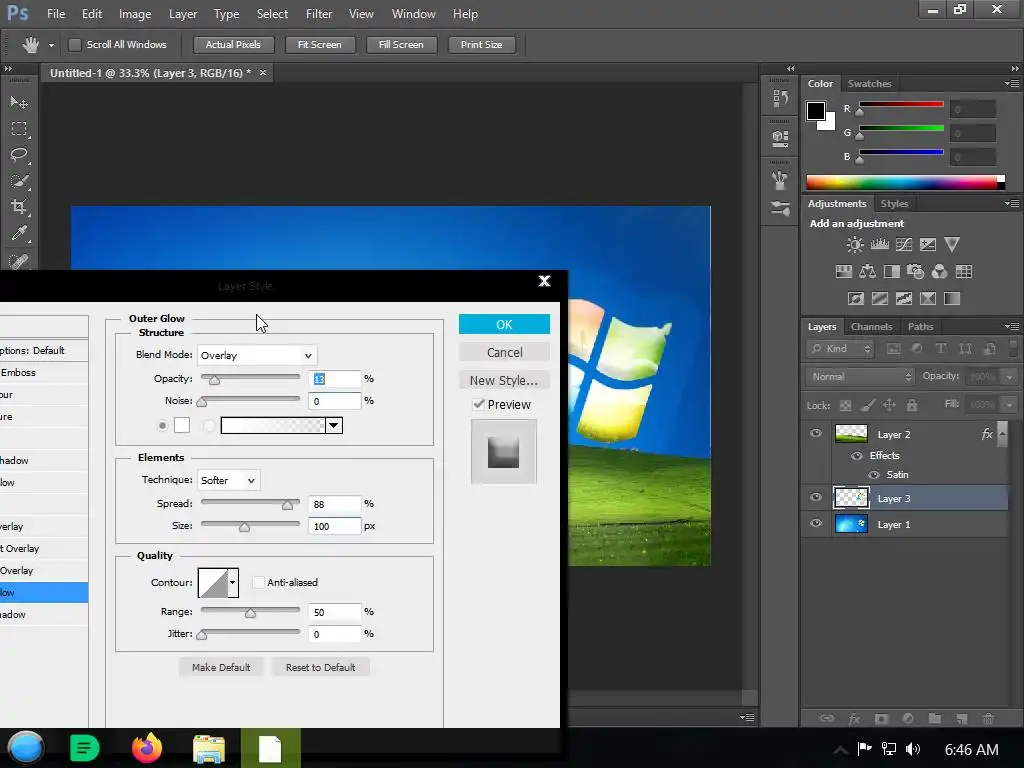Toggle Satin effect visibility eye

[874, 475]
